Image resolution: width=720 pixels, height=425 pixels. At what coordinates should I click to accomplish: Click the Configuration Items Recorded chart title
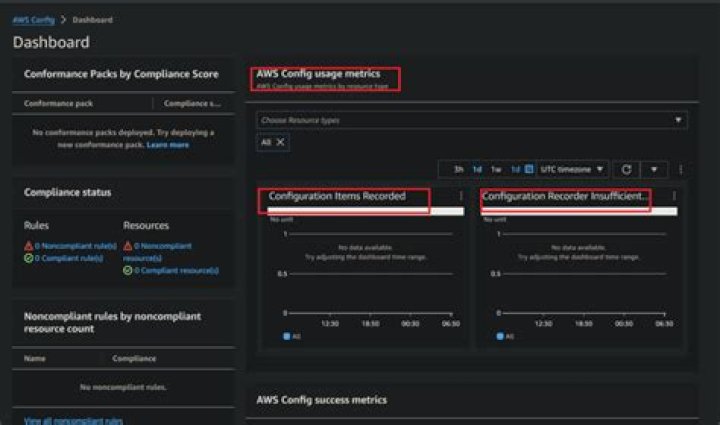[x=337, y=196]
